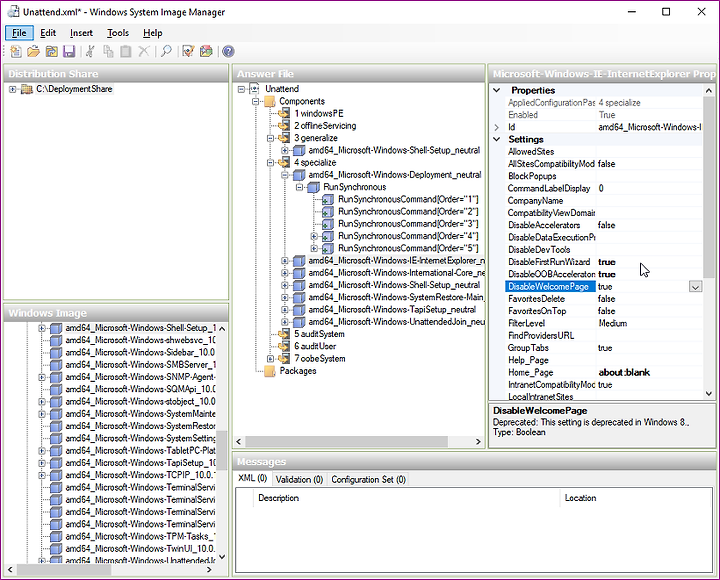Click the amd64_Microsoft-Windows-TapiSetup_neutral component icon

pyautogui.click(x=299, y=310)
